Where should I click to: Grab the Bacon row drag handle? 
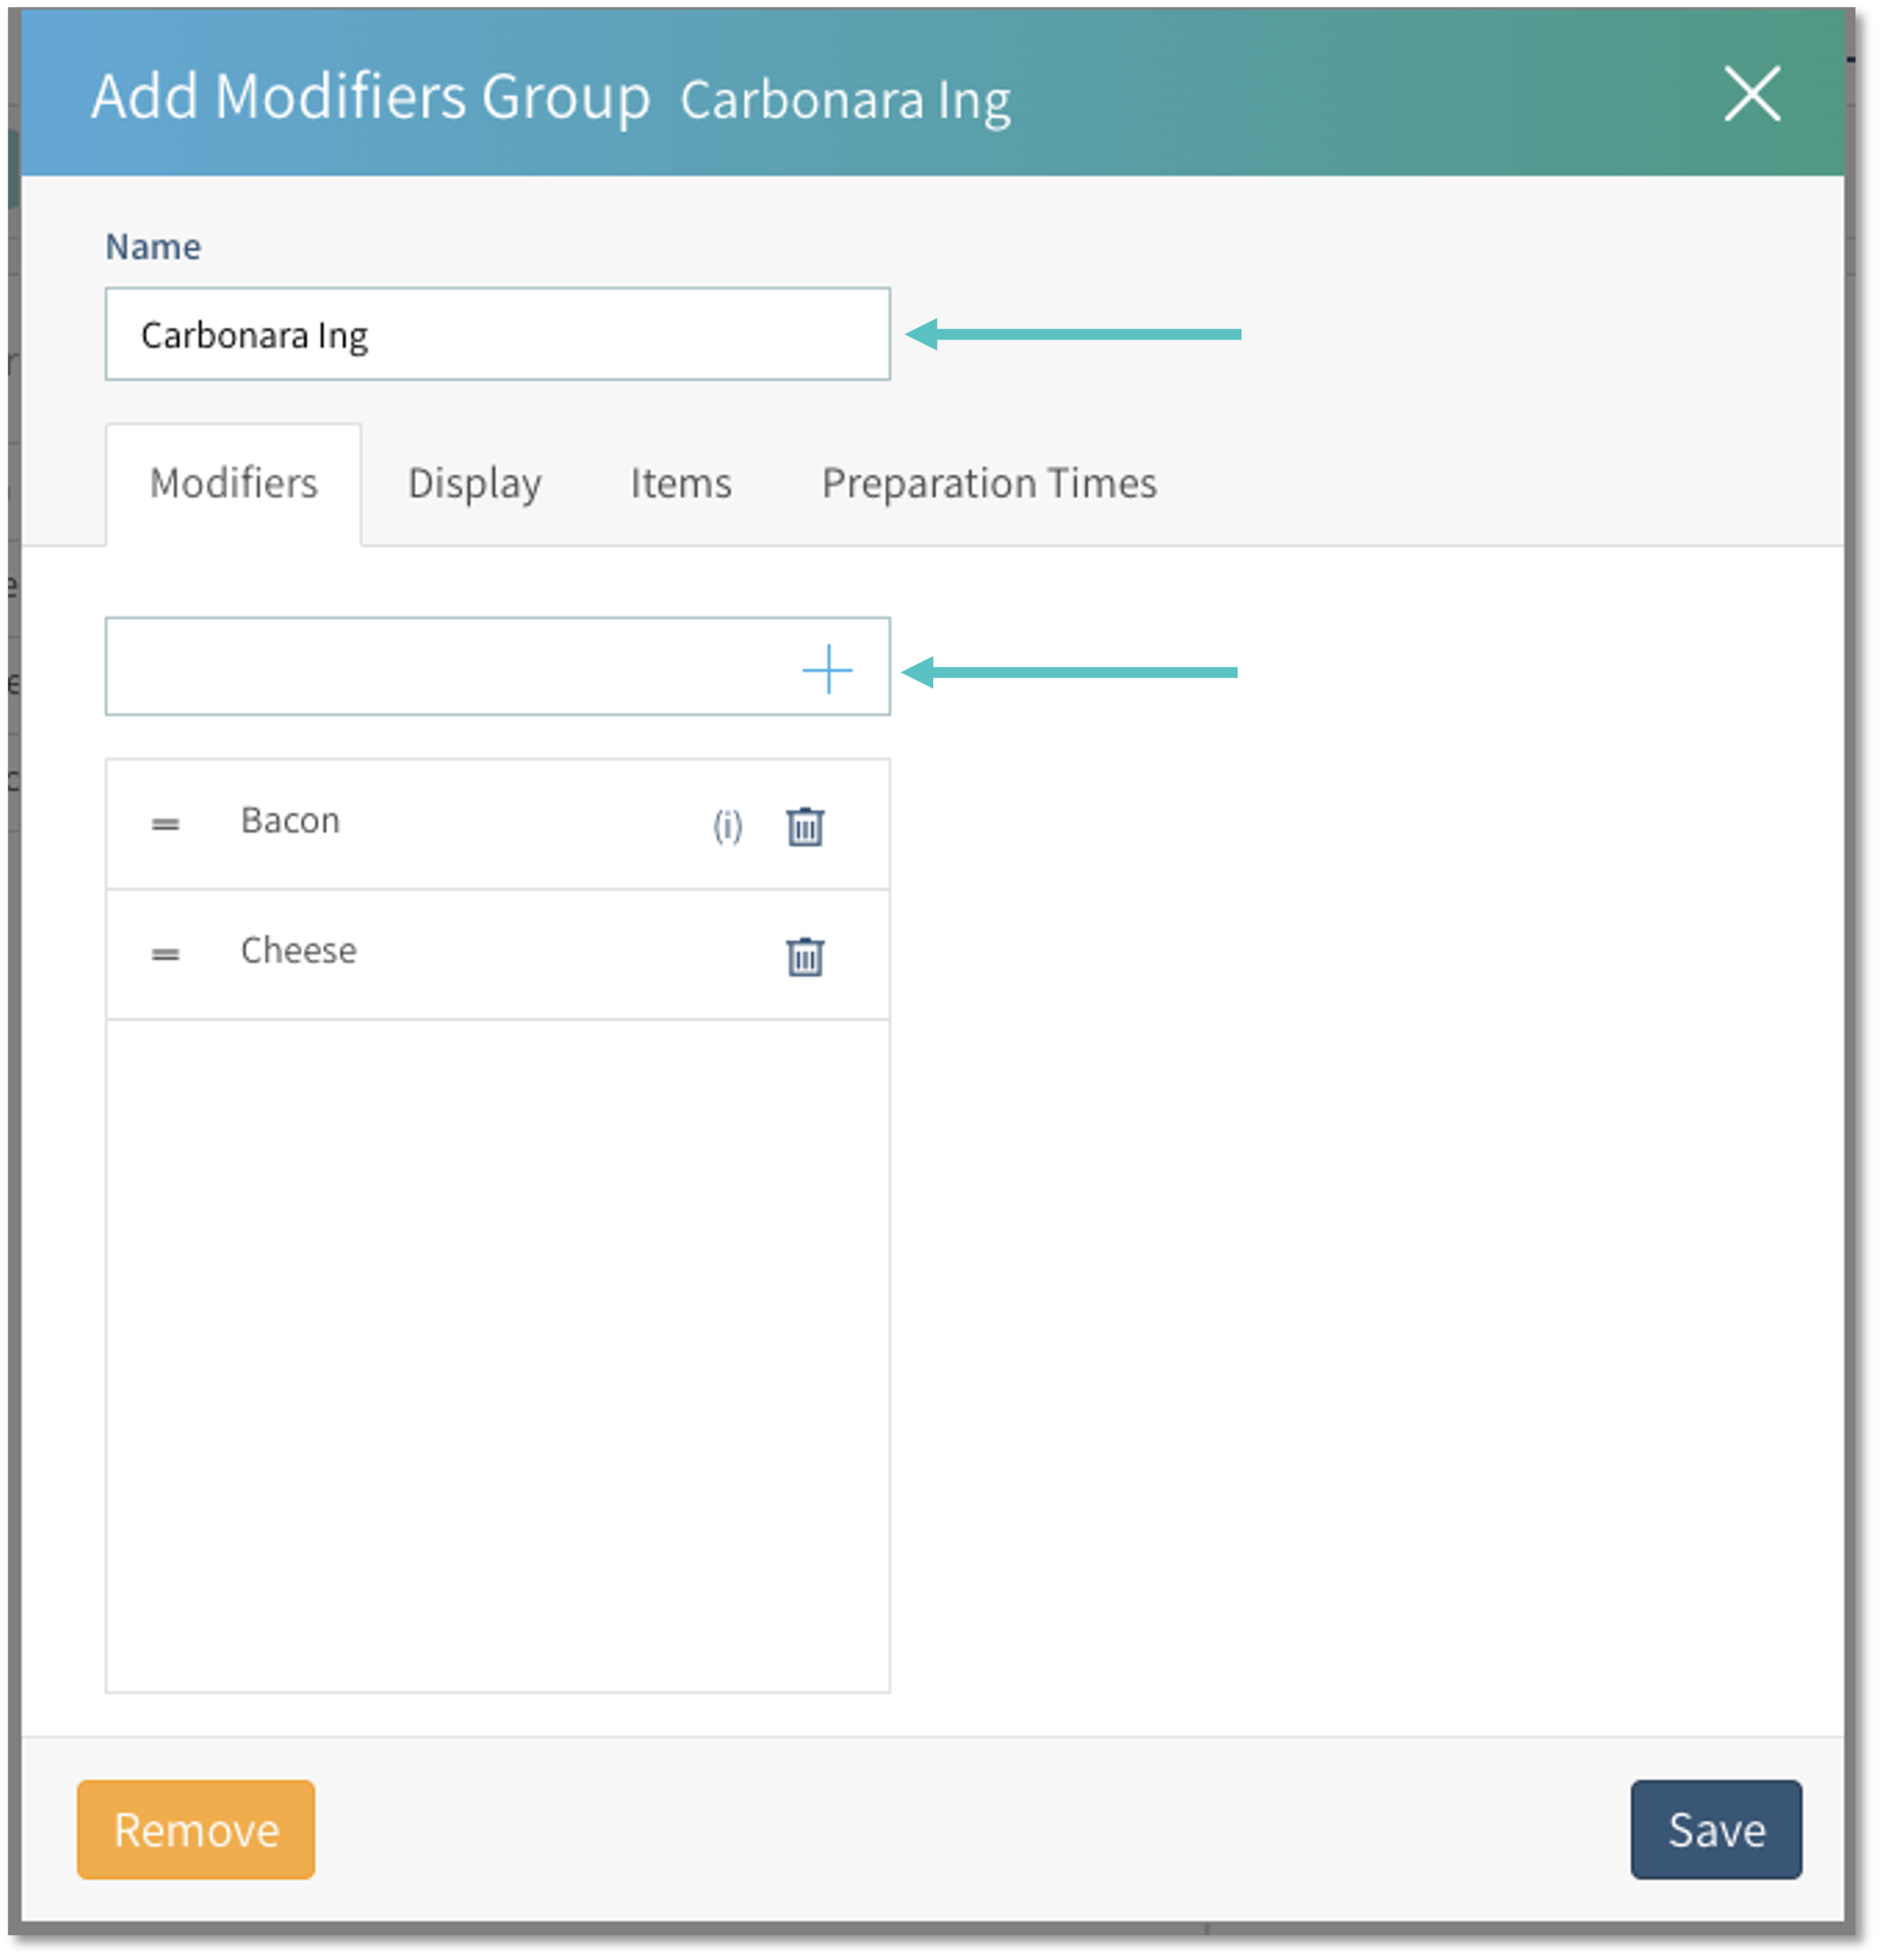tap(165, 824)
